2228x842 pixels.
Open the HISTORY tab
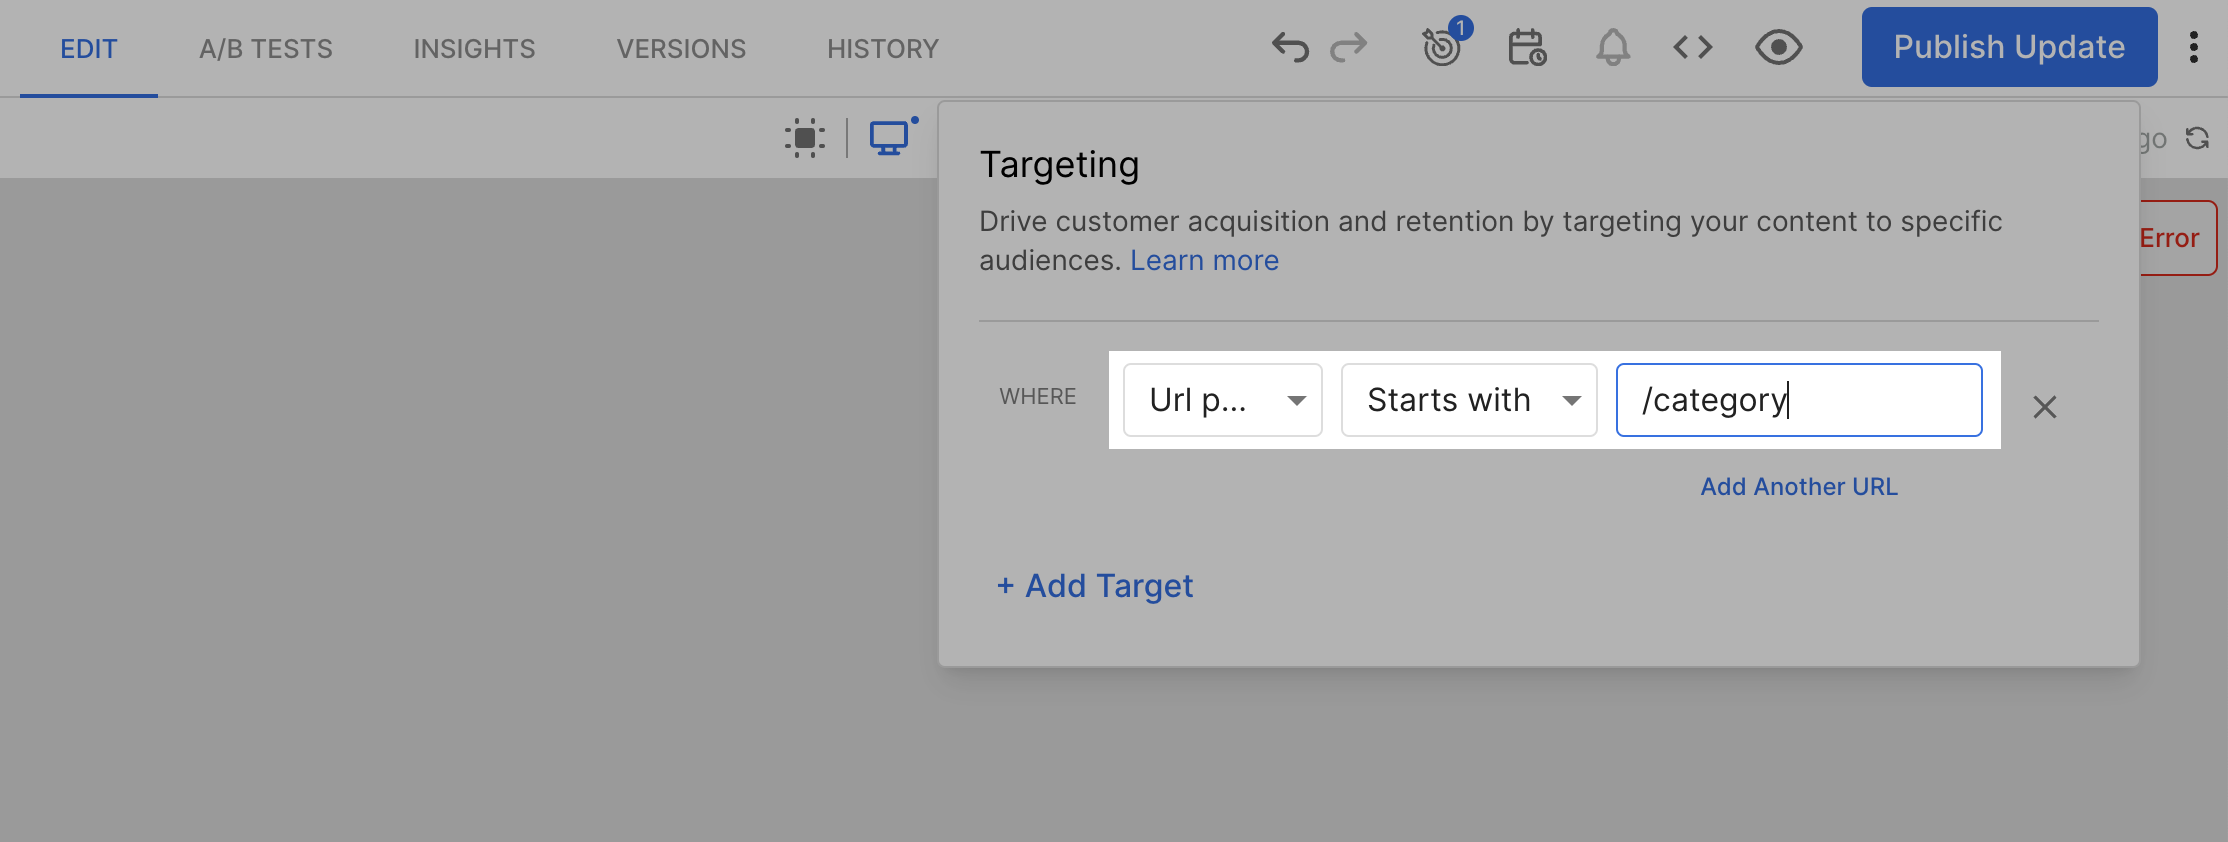[883, 49]
